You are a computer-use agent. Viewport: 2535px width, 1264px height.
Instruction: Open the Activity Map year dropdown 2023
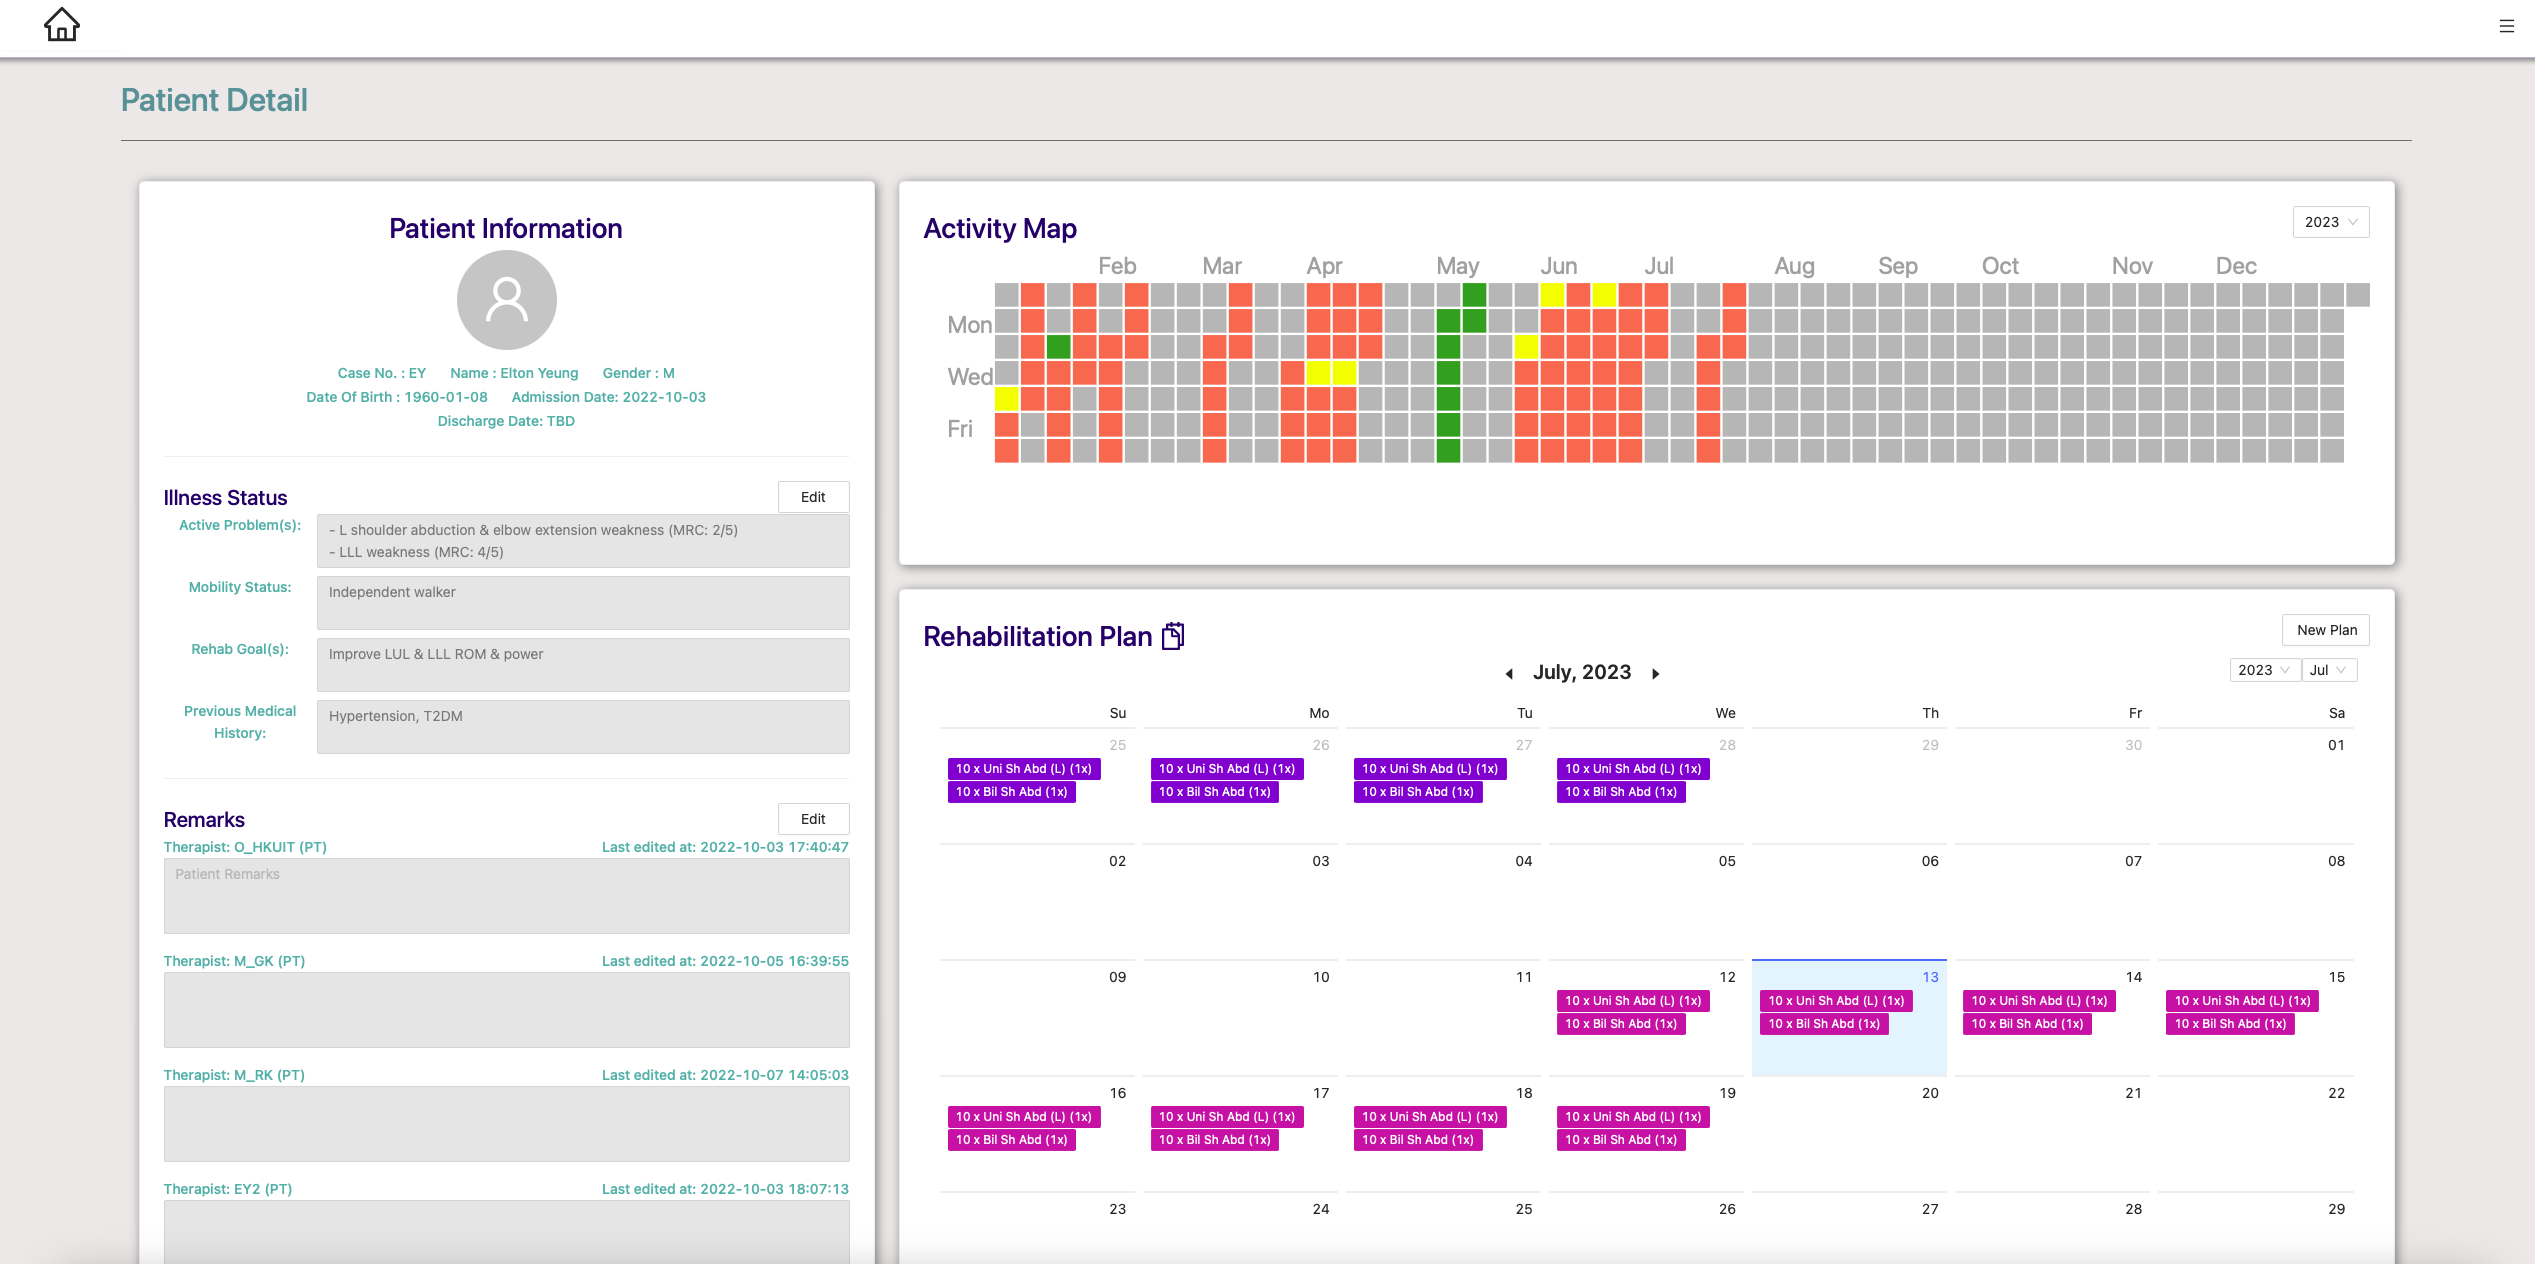tap(2331, 222)
